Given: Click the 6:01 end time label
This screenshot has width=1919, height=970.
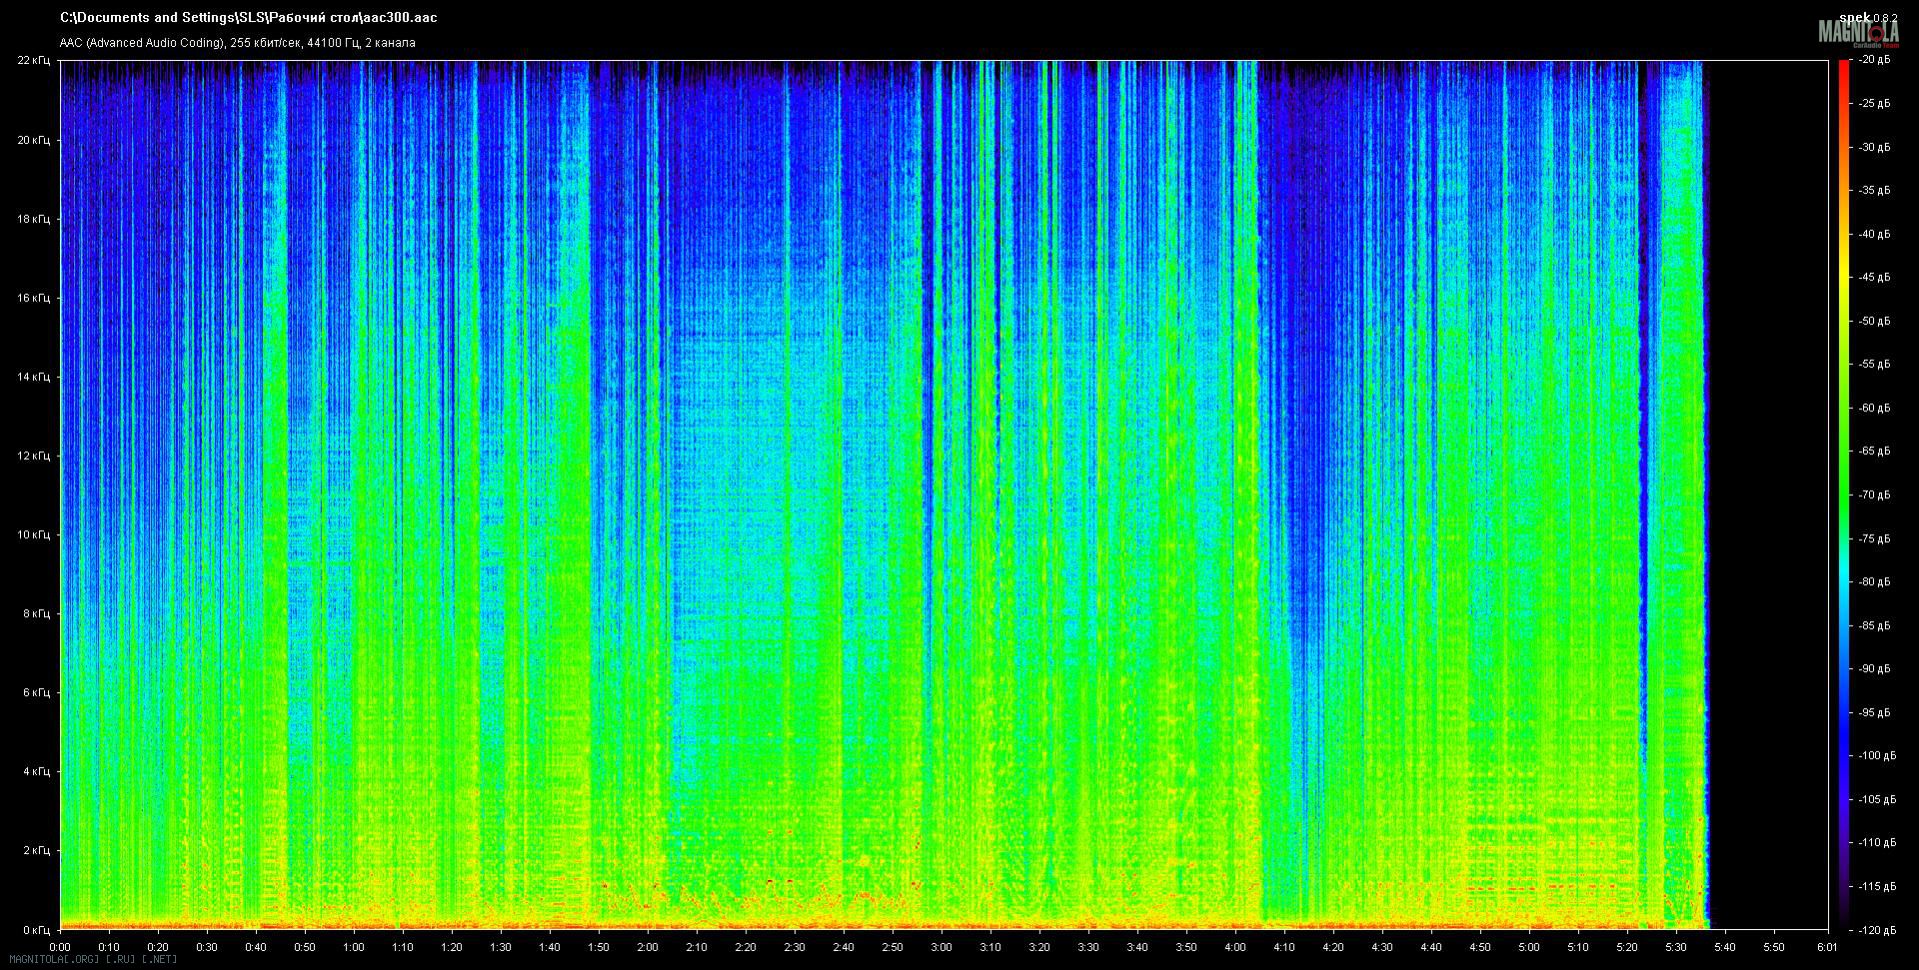Looking at the screenshot, I should pyautogui.click(x=1827, y=947).
